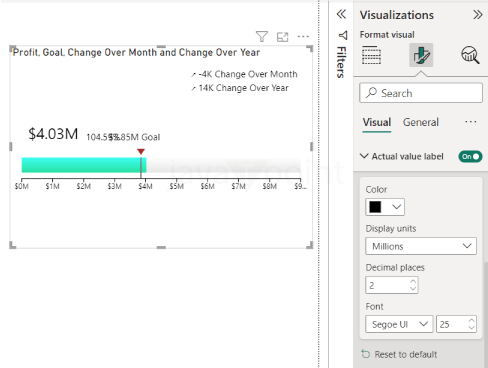
Task: Open the Display units Millions dropdown
Action: 421,246
